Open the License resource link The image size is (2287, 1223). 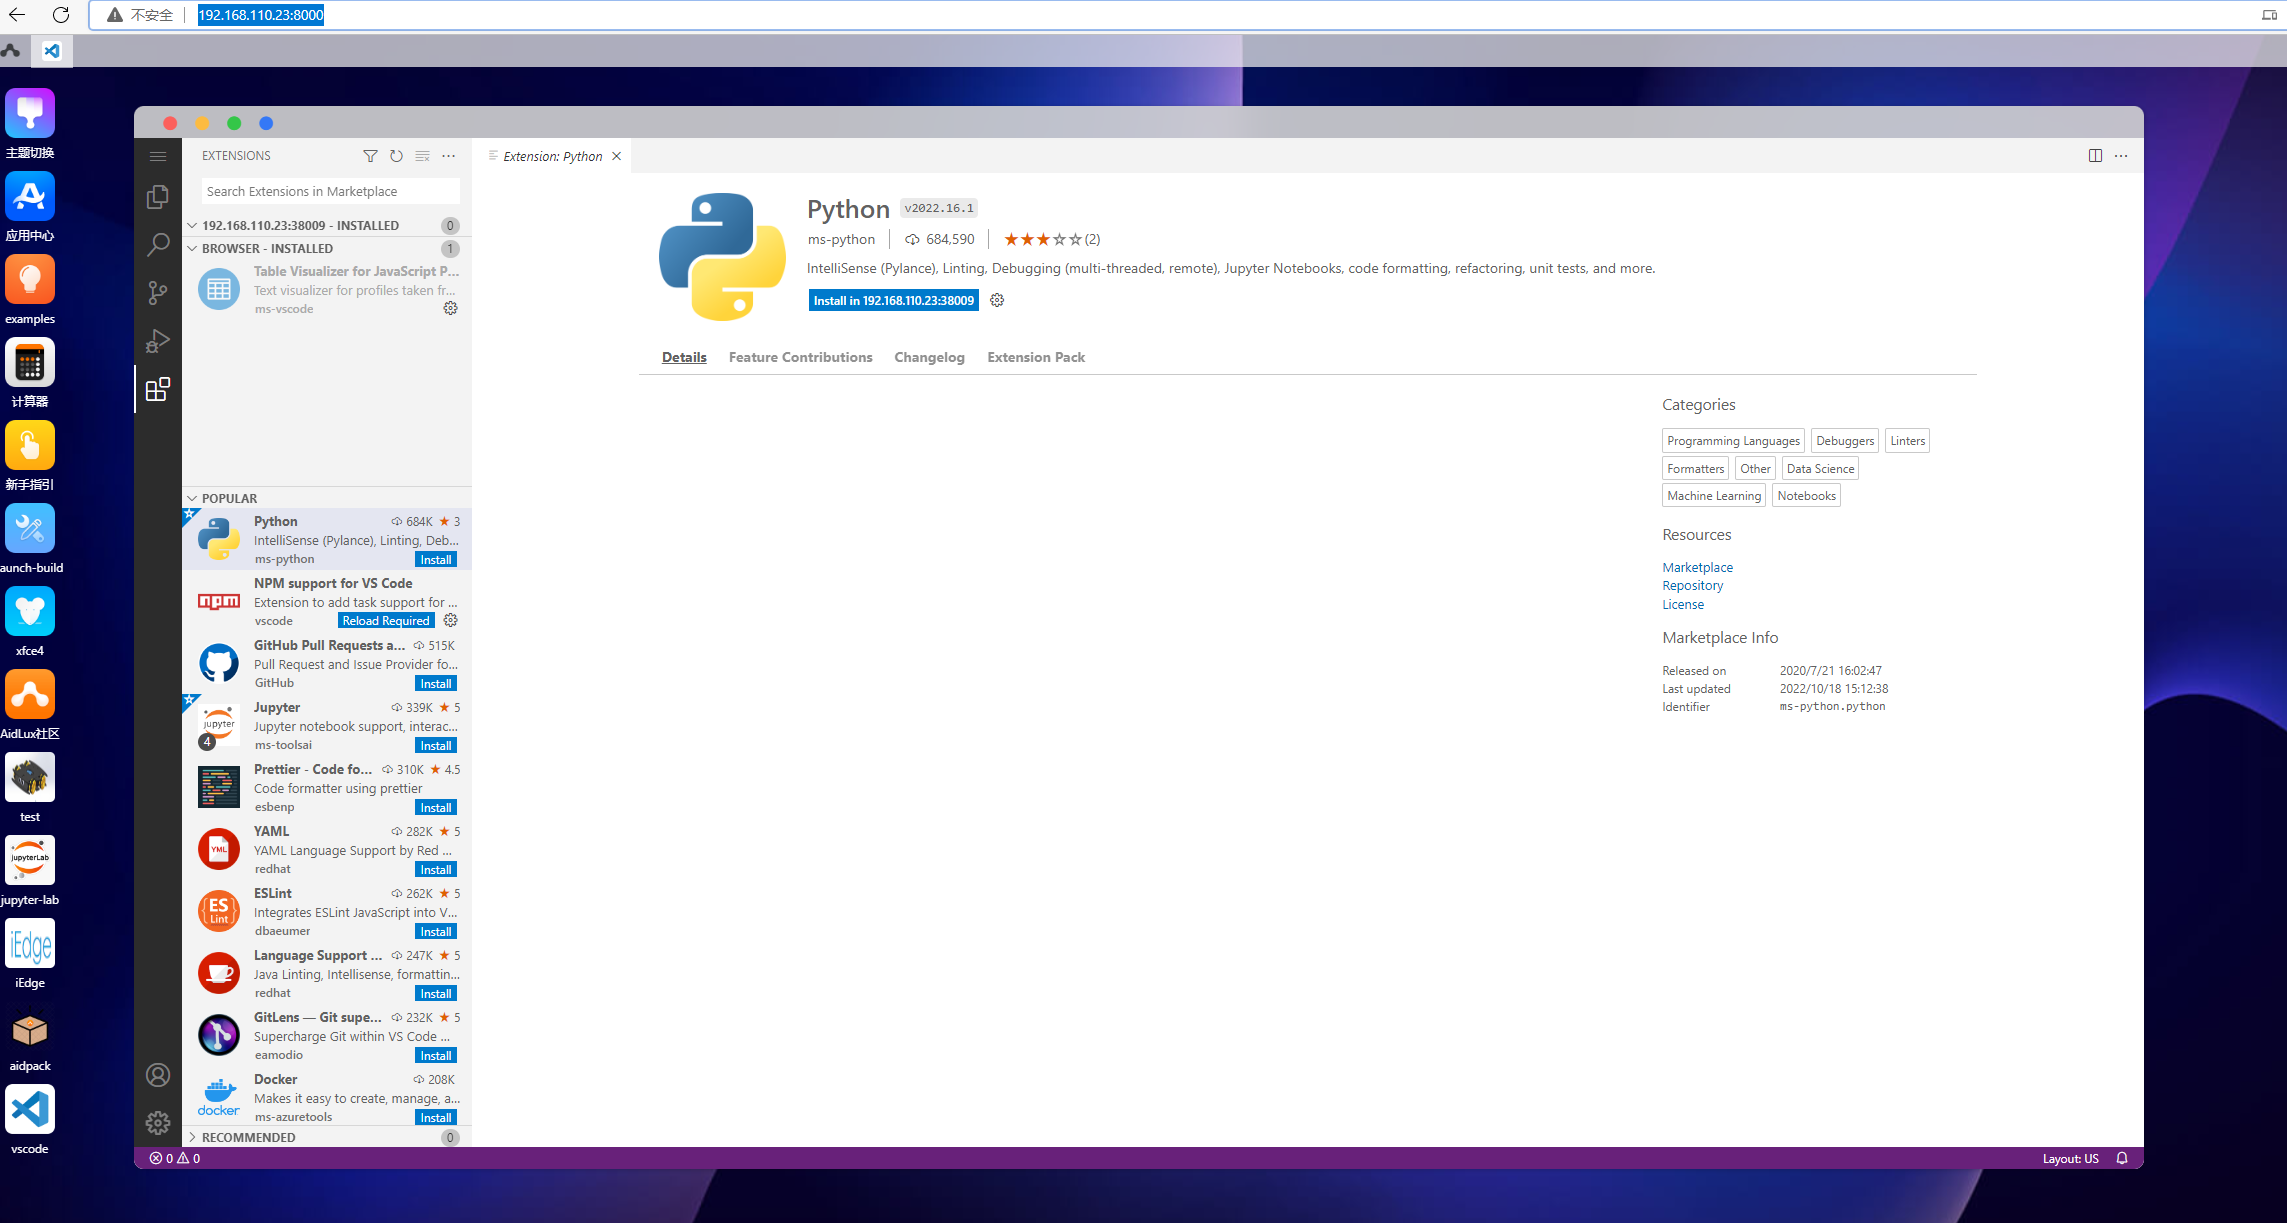[1683, 604]
